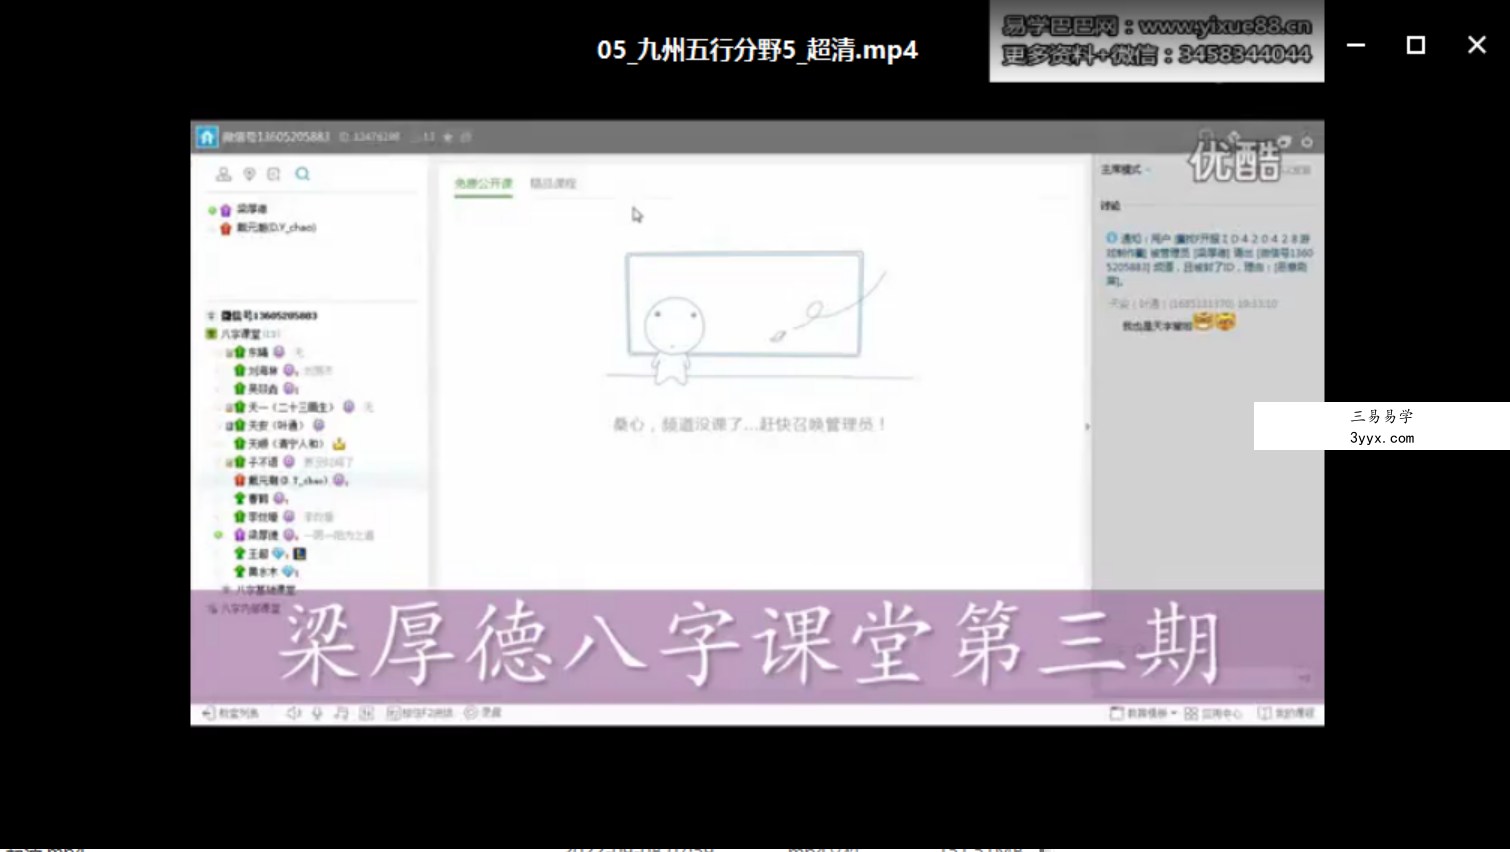Click the crown badge in the 天顺 row
Screen dimensions: 1510x852
(339, 443)
